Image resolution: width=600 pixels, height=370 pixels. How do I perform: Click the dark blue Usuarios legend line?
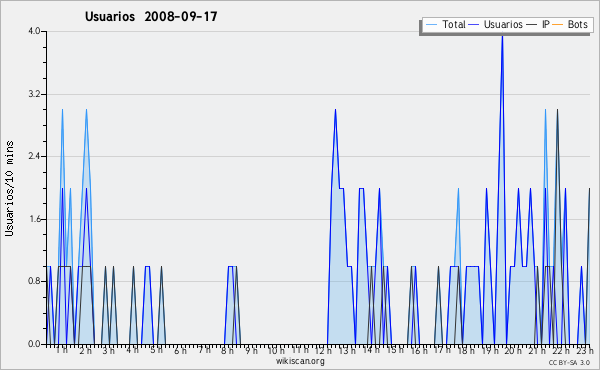click(x=474, y=25)
